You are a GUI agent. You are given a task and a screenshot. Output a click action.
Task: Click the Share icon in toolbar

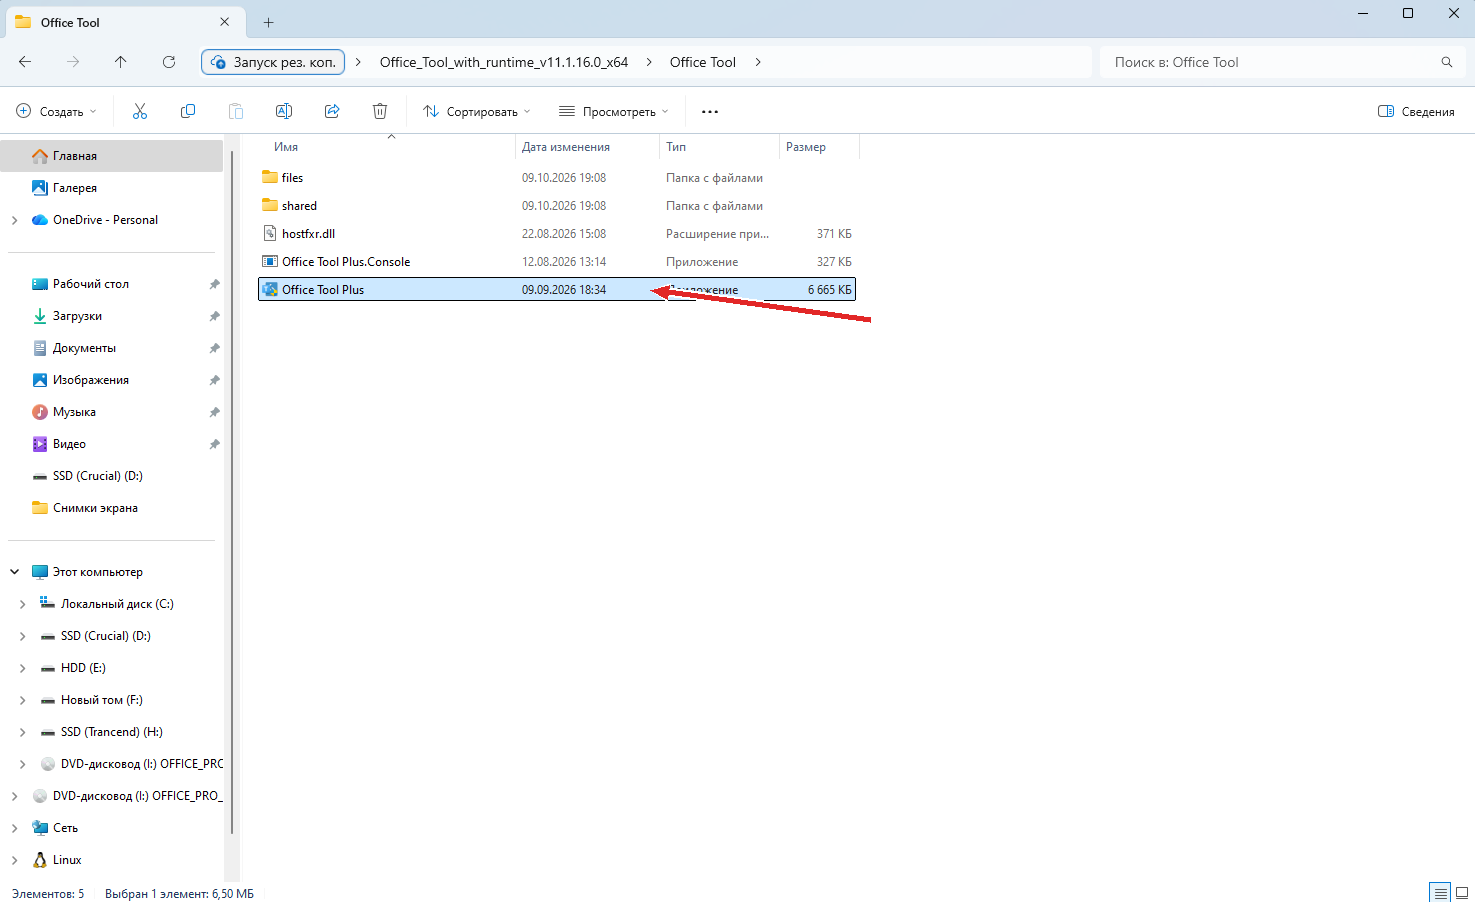(332, 111)
